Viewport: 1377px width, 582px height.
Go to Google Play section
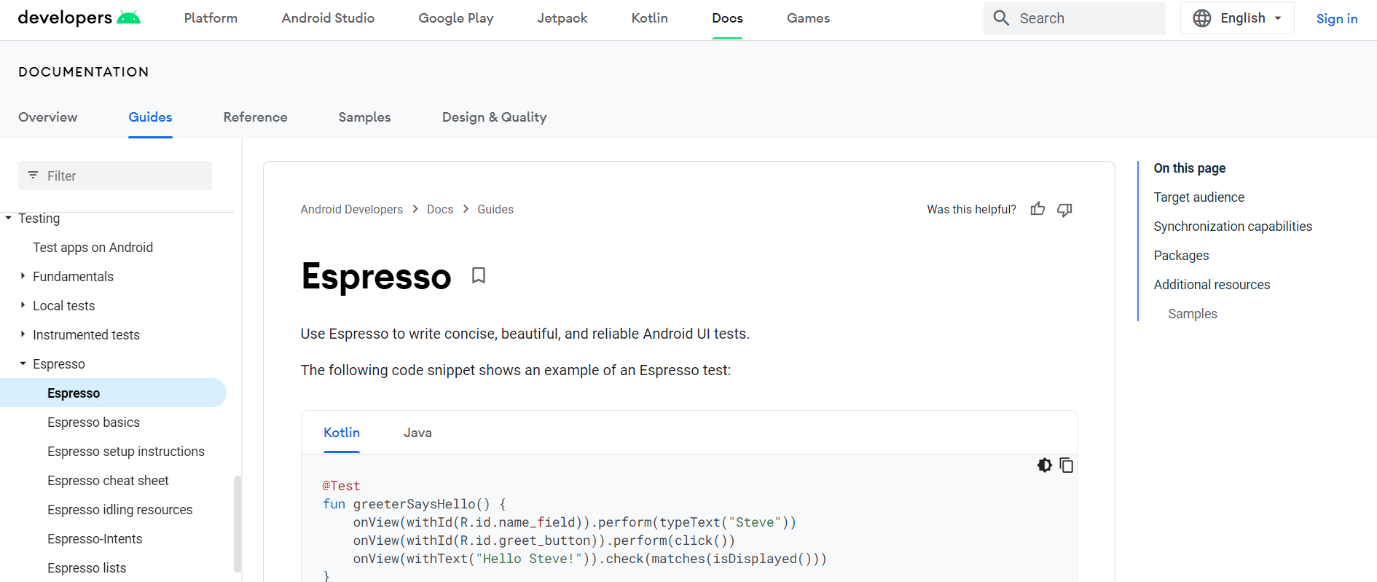456,18
